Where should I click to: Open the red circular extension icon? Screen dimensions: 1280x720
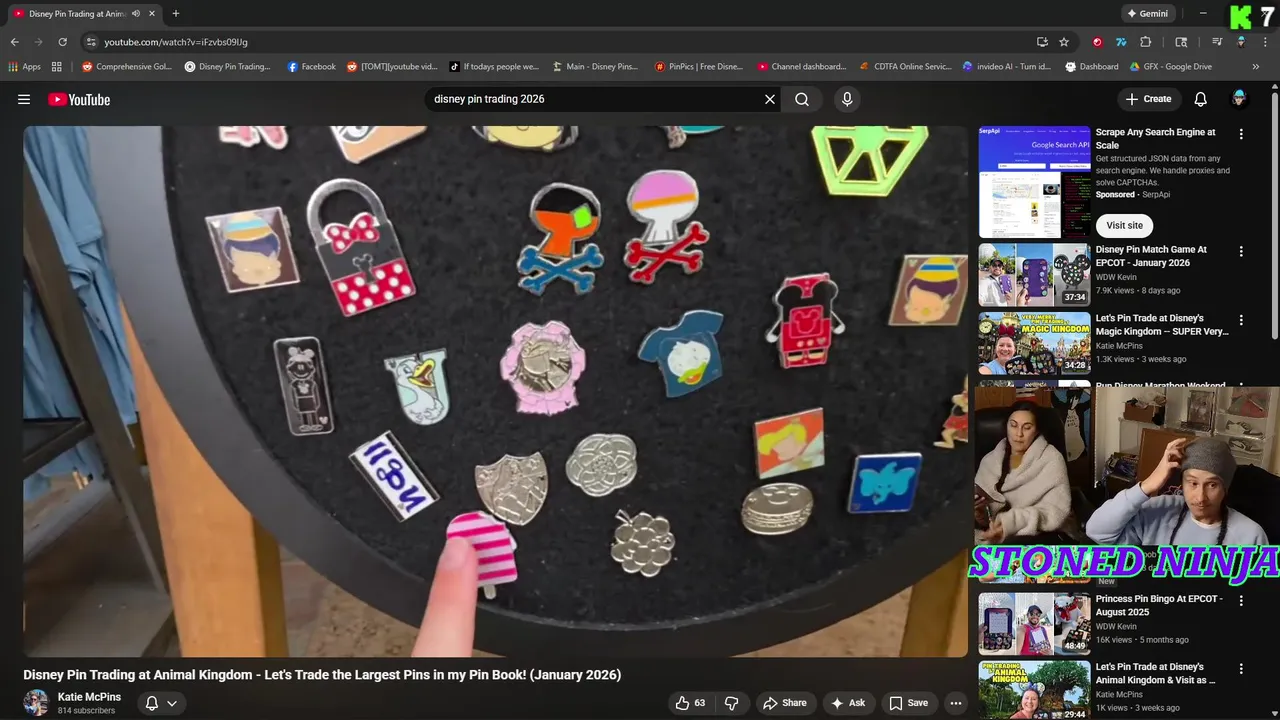(x=1097, y=42)
